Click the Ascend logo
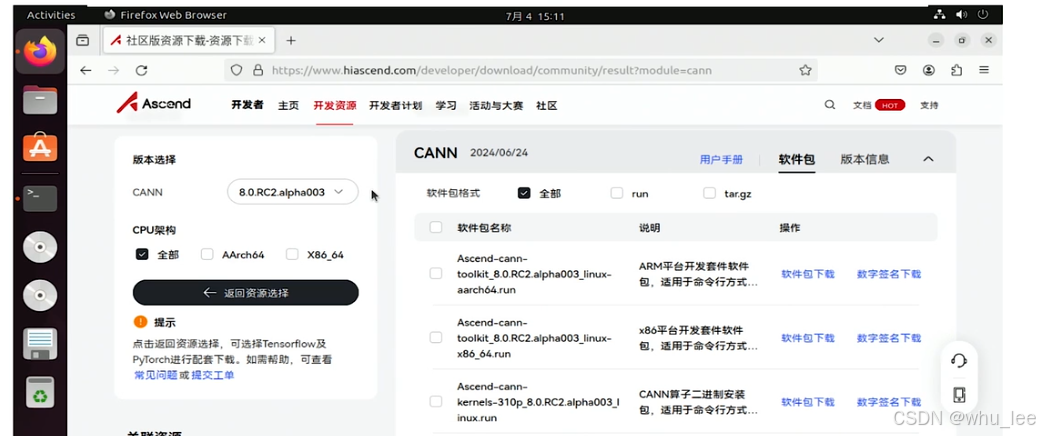Viewport: 1040px width, 436px height. (x=154, y=103)
